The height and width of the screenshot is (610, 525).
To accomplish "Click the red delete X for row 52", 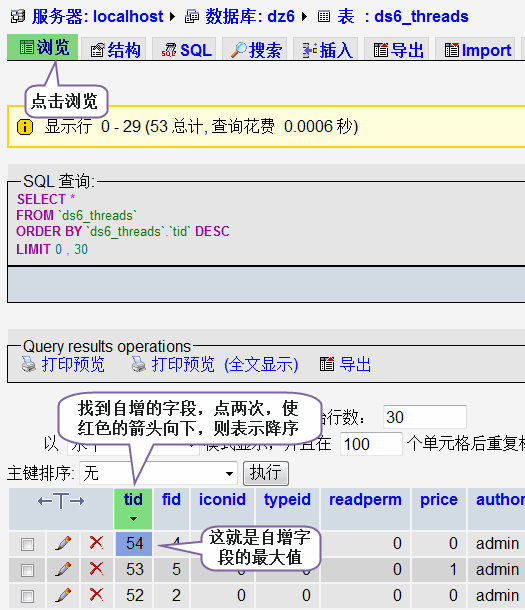I will click(x=96, y=594).
